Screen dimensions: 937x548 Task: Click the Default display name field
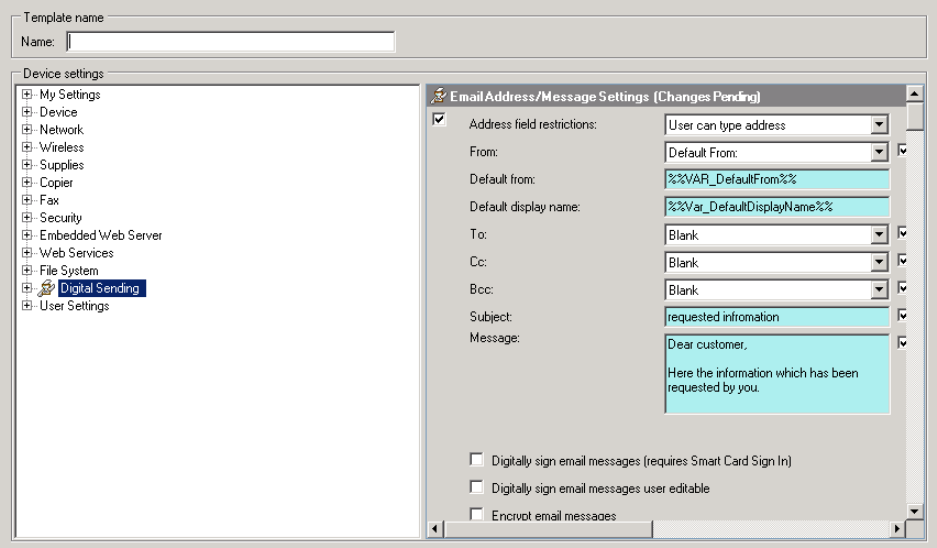777,207
